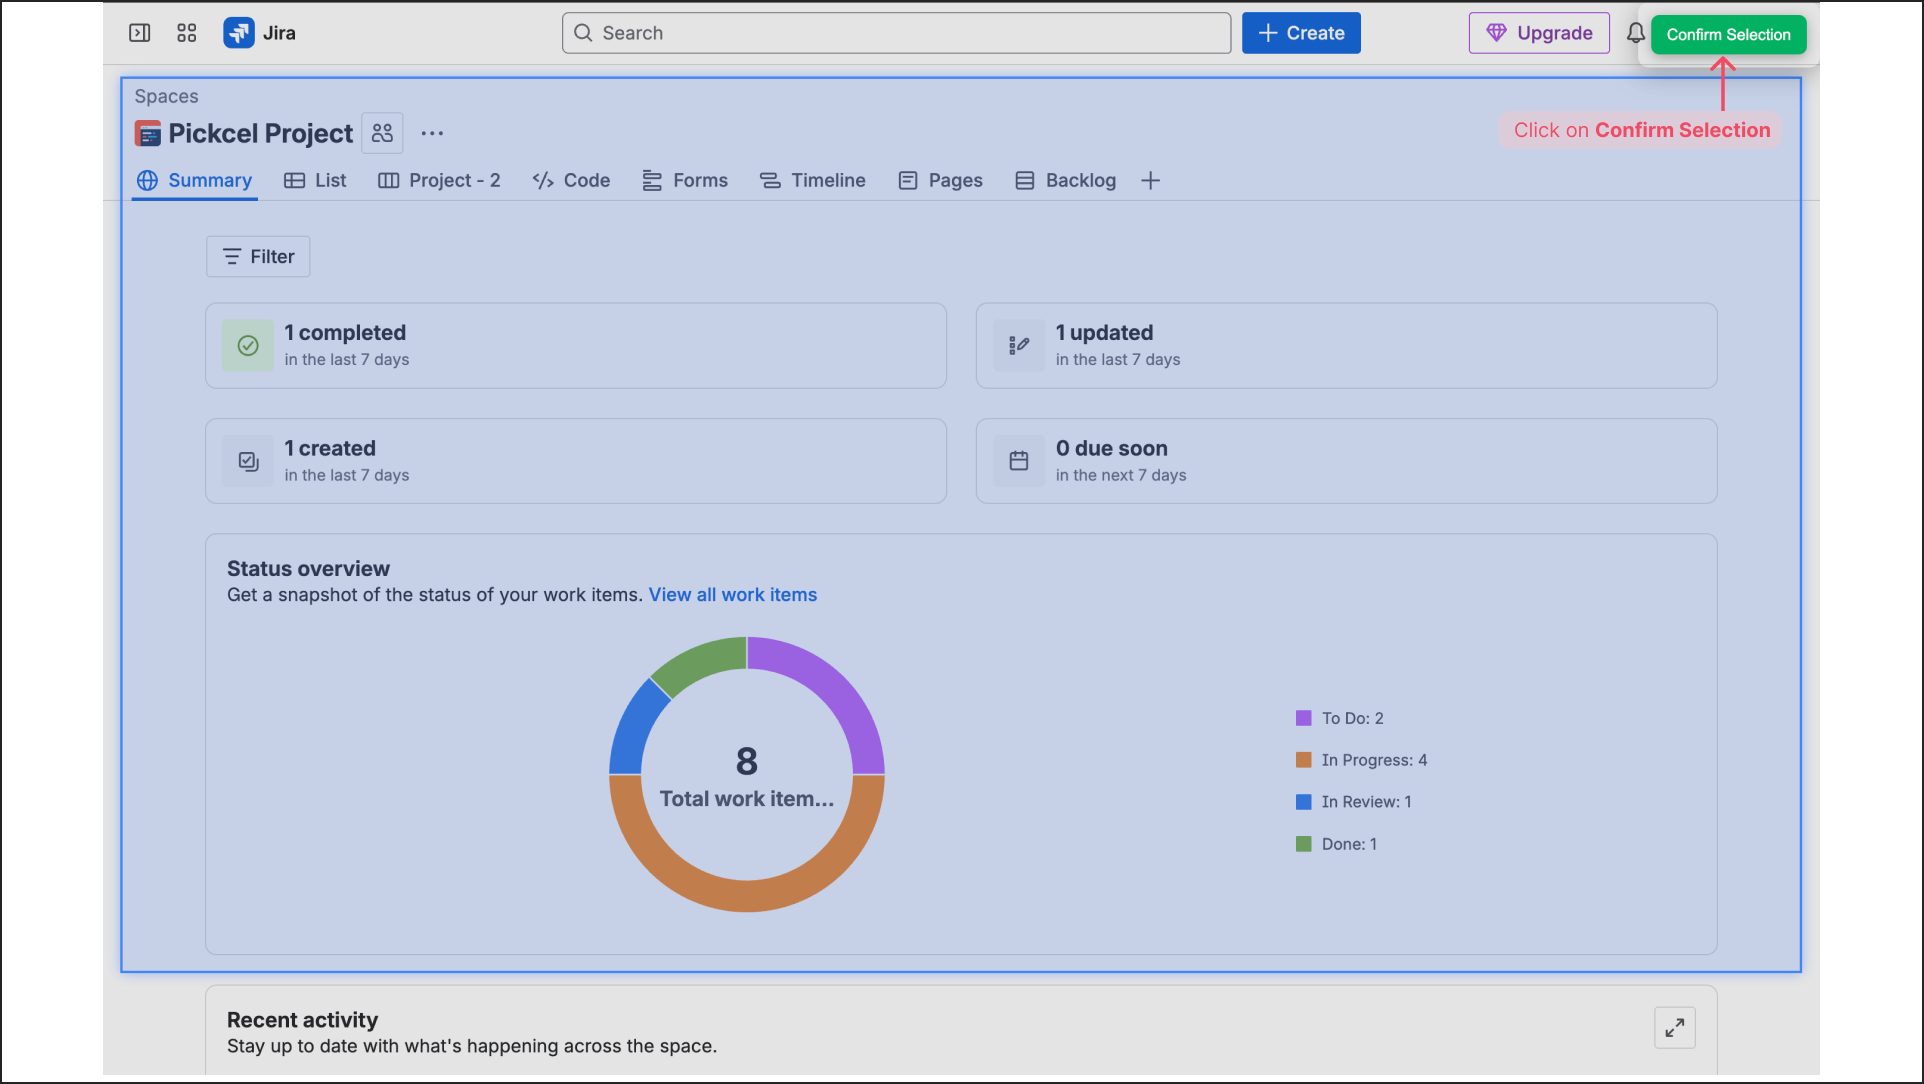Open the Filter dropdown
Viewport: 1924px width, 1084px height.
pos(258,257)
